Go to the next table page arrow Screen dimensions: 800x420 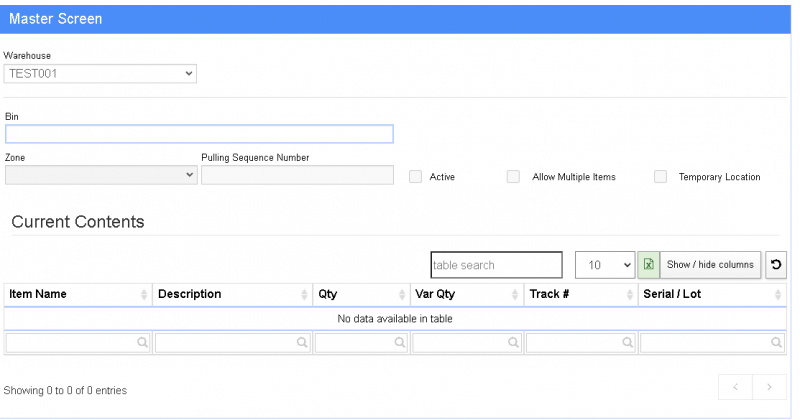click(769, 387)
